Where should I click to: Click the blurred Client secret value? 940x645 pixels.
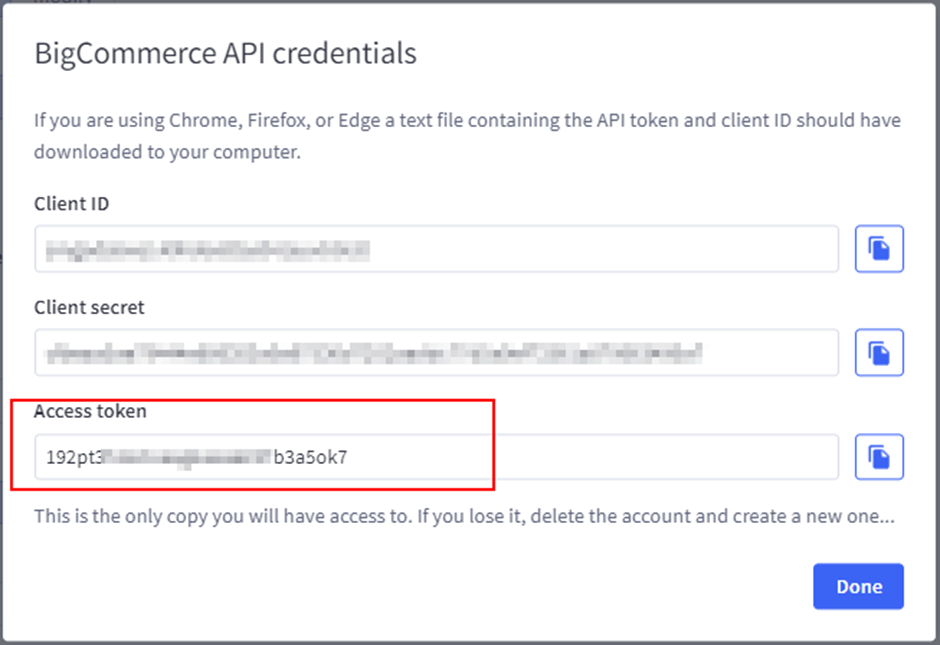pos(375,352)
